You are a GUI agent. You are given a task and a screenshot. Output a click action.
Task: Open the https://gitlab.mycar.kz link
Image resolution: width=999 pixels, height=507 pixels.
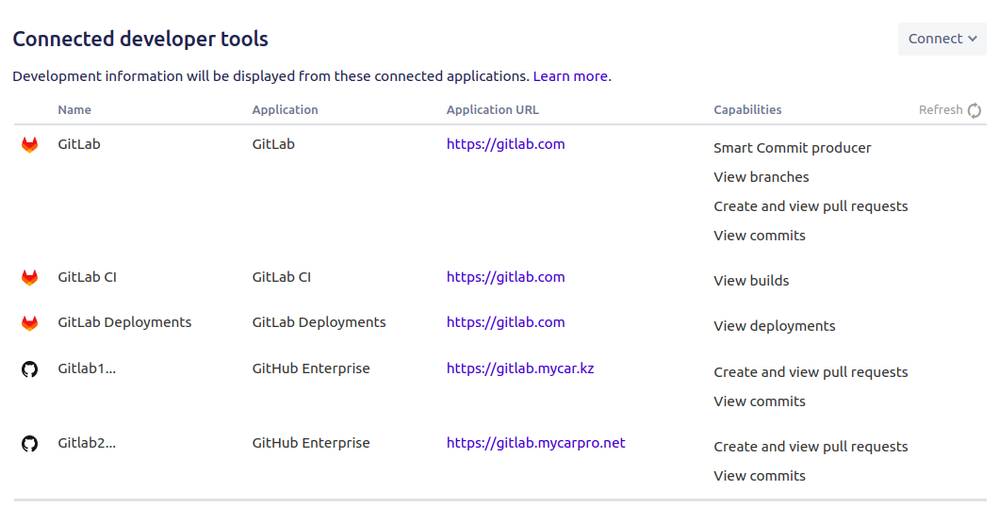(x=520, y=368)
